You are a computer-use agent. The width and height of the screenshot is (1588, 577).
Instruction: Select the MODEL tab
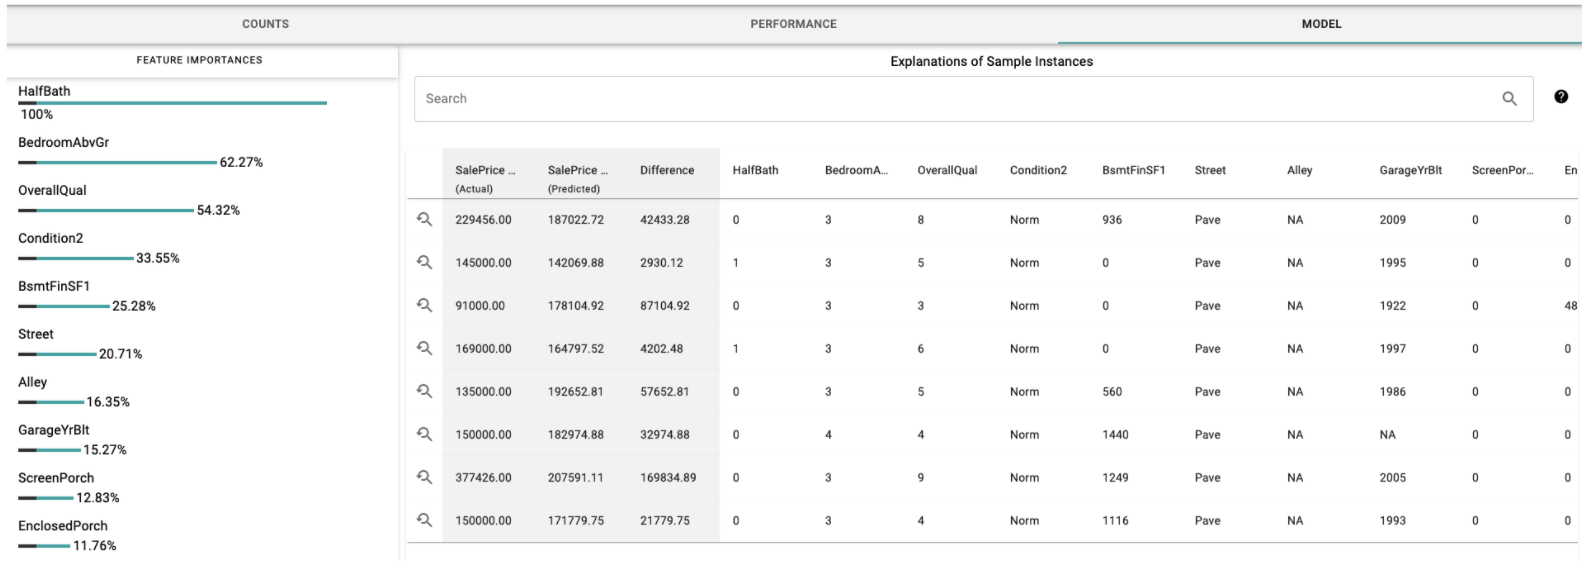[x=1321, y=24]
